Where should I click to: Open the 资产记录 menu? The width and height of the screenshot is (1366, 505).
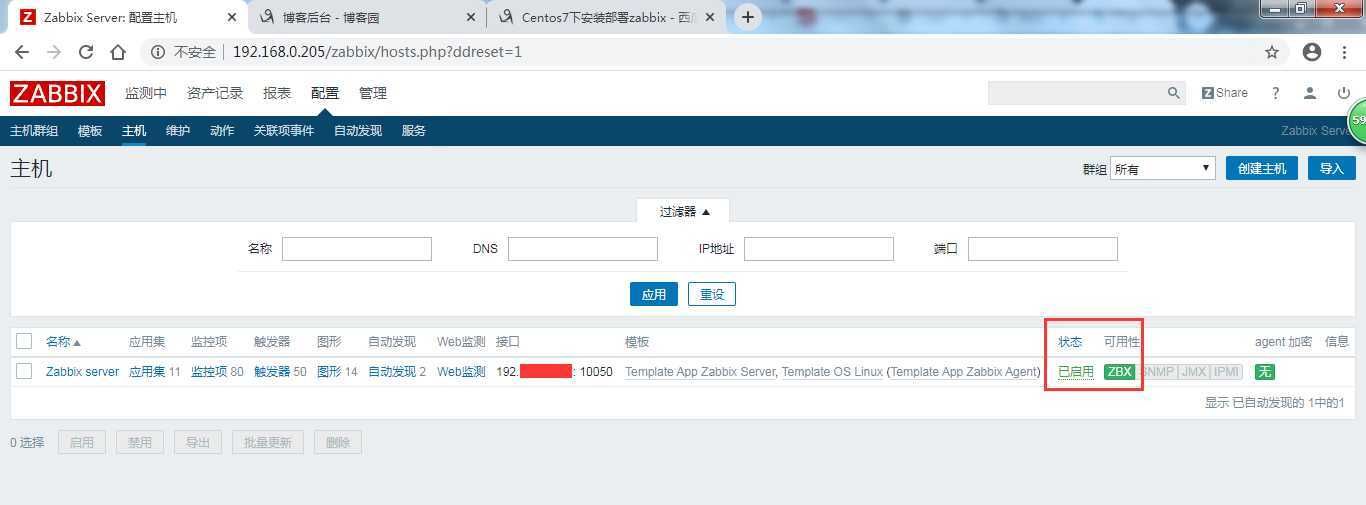pos(215,93)
